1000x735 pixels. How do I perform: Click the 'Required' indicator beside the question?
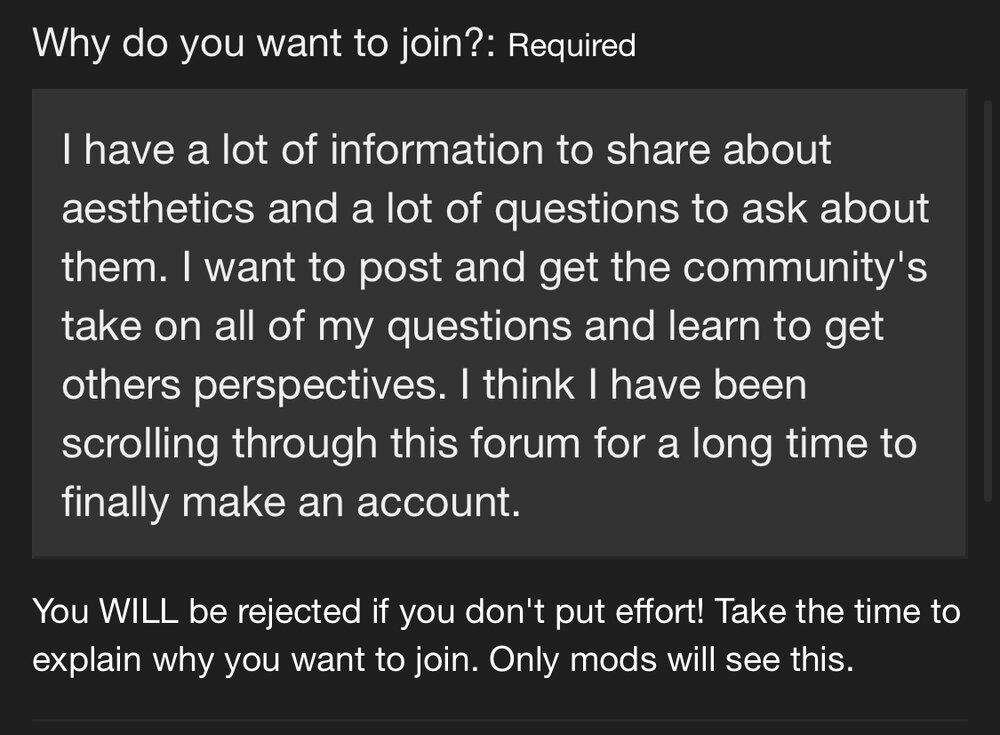coord(572,46)
